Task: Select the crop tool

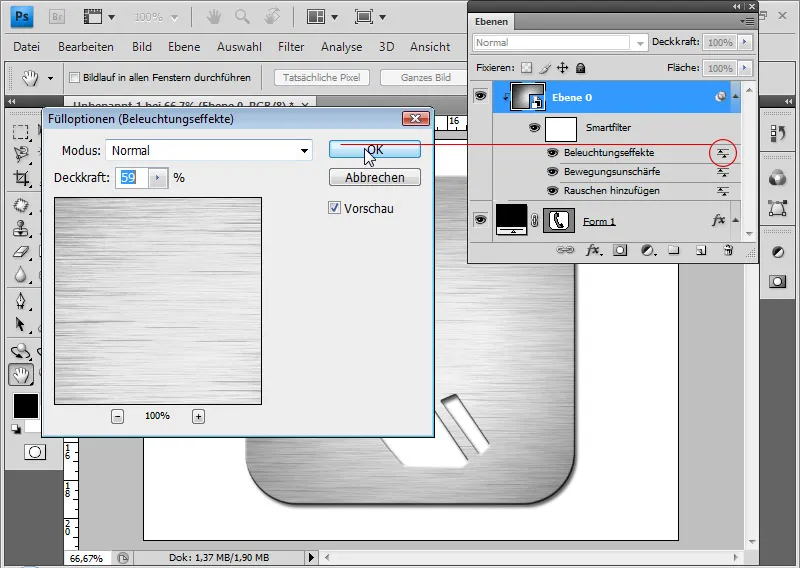Action: (x=20, y=178)
